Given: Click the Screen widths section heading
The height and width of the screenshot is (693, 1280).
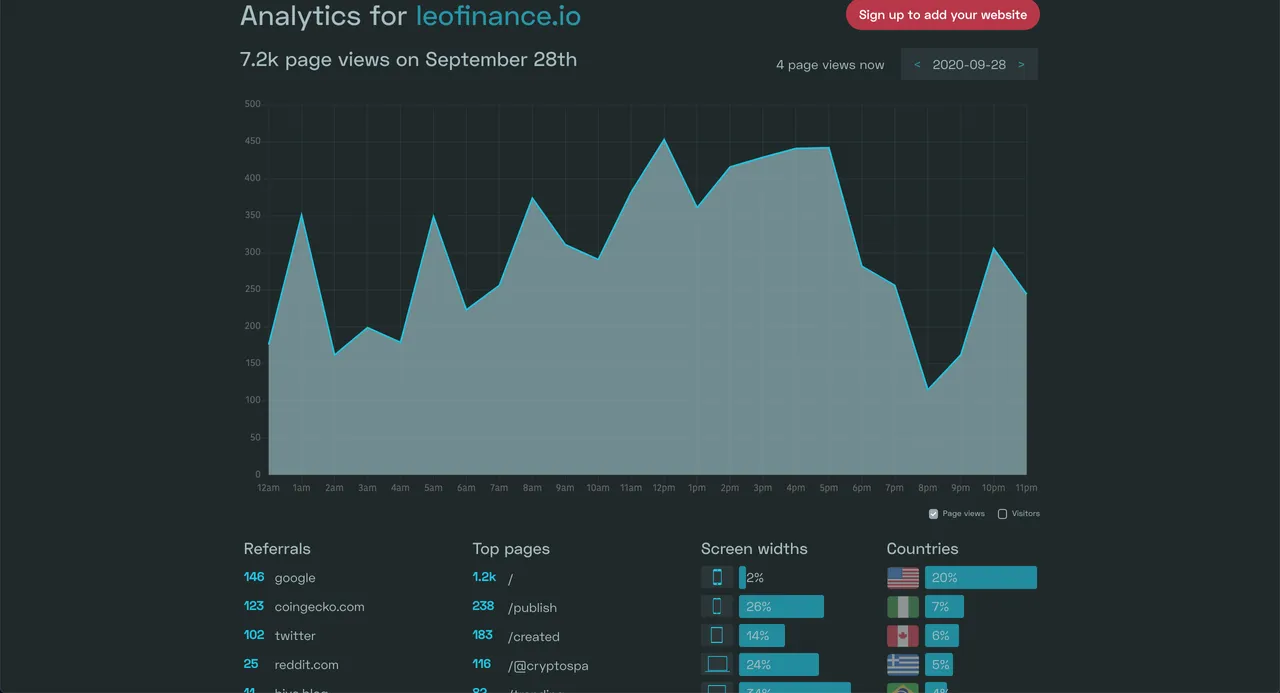Looking at the screenshot, I should [754, 549].
